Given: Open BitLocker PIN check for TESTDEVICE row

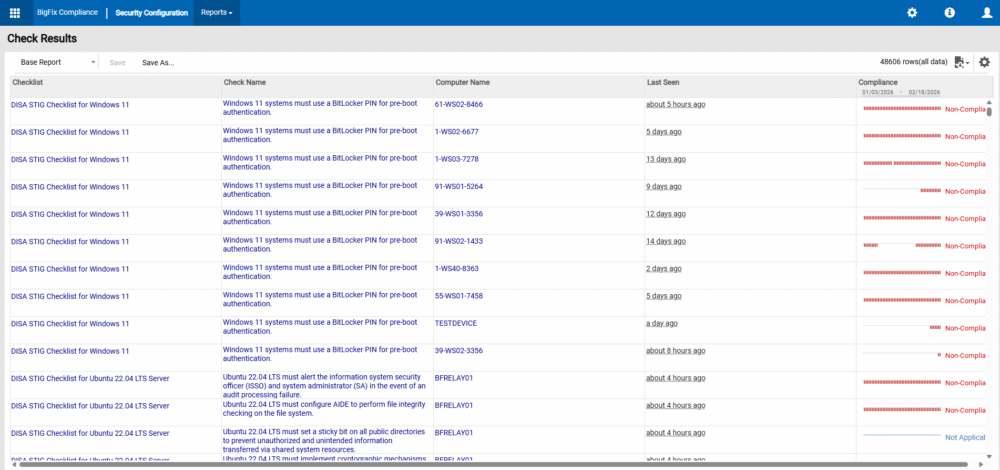Looking at the screenshot, I should (320, 327).
